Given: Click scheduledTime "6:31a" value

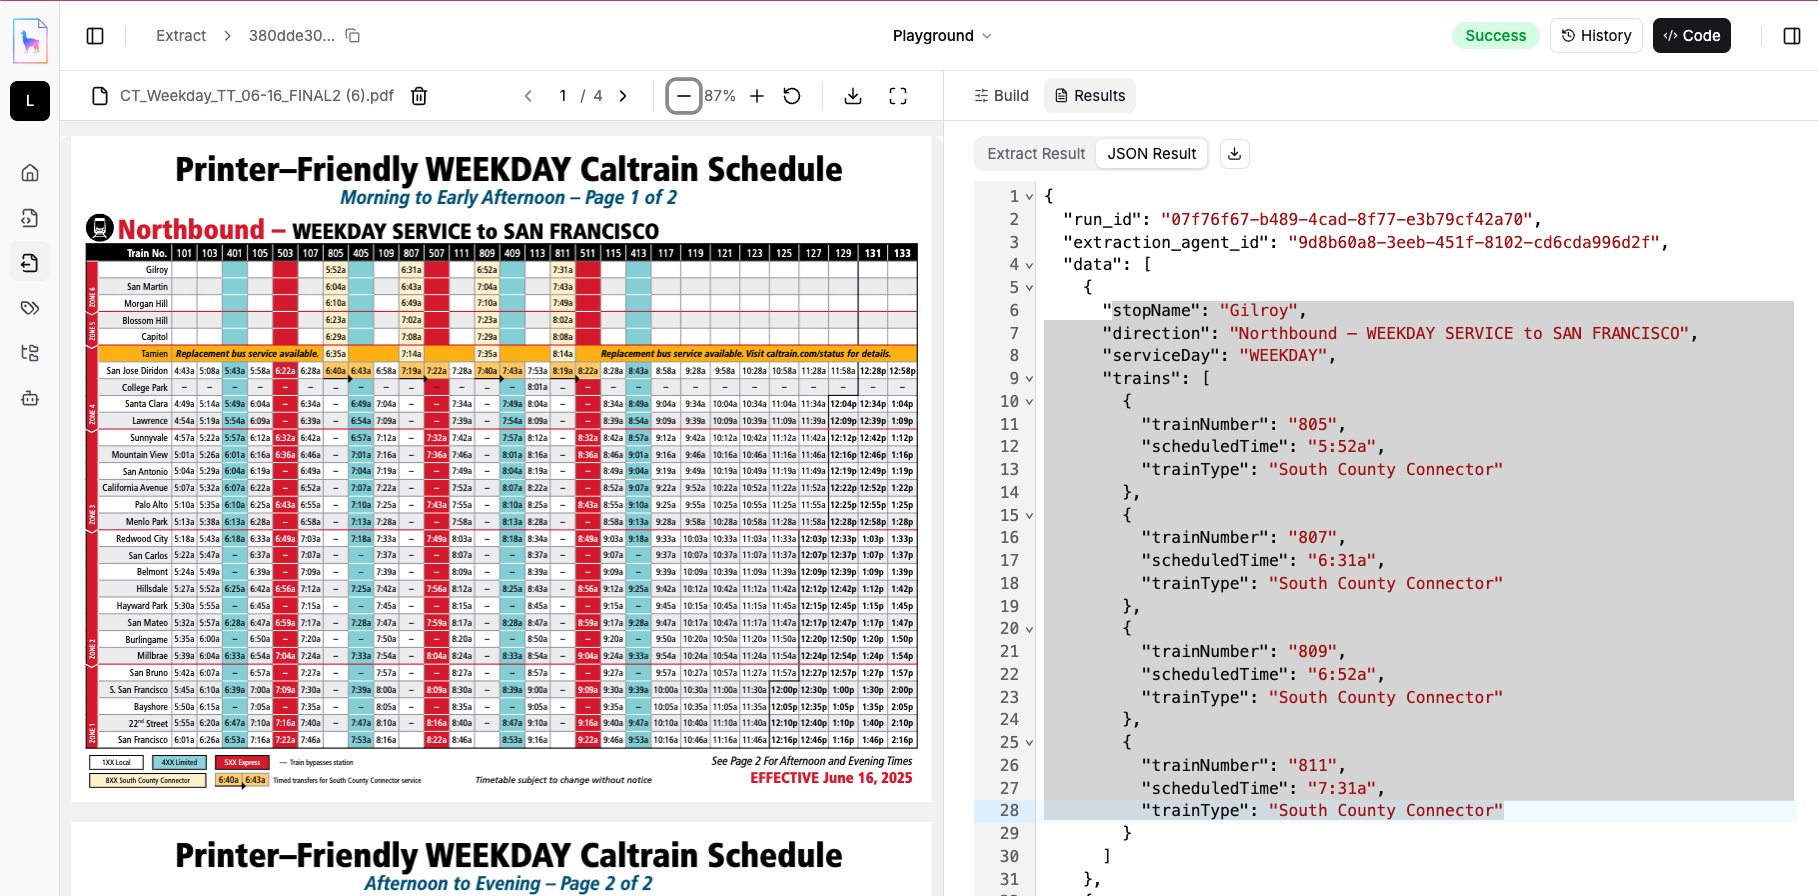Looking at the screenshot, I should (x=1341, y=561).
